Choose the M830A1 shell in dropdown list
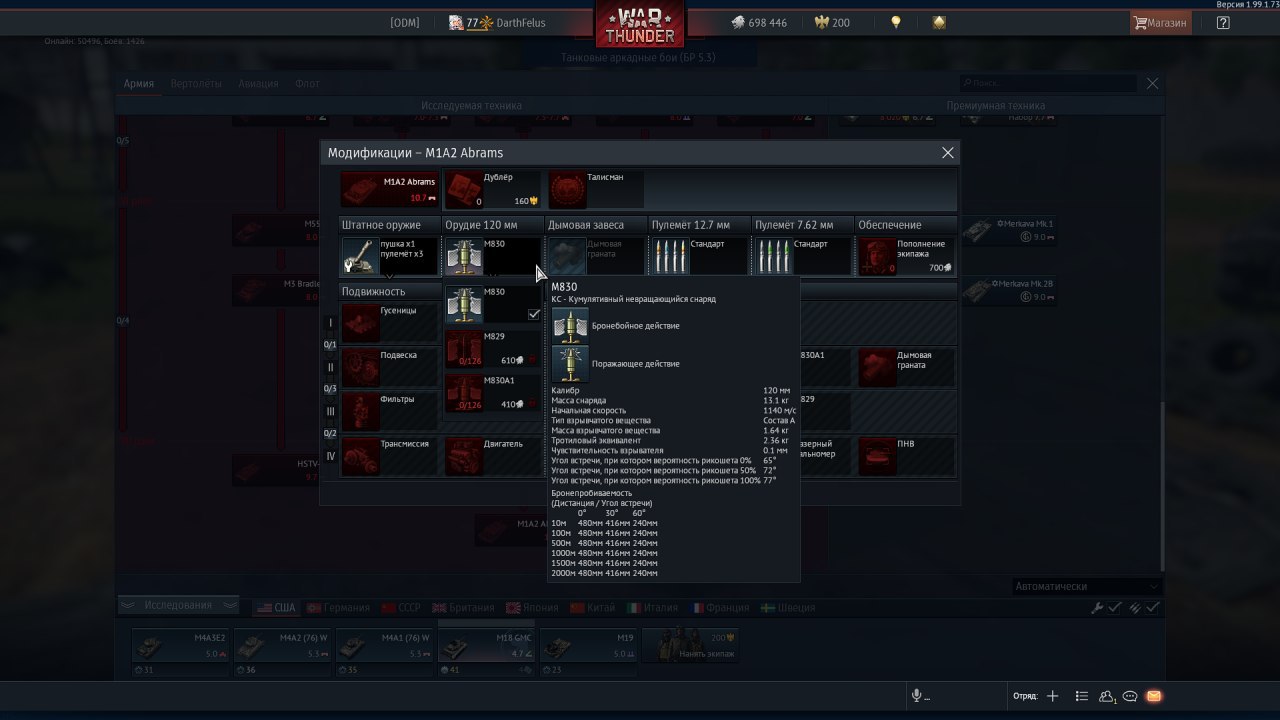The width and height of the screenshot is (1280, 720). click(x=493, y=392)
